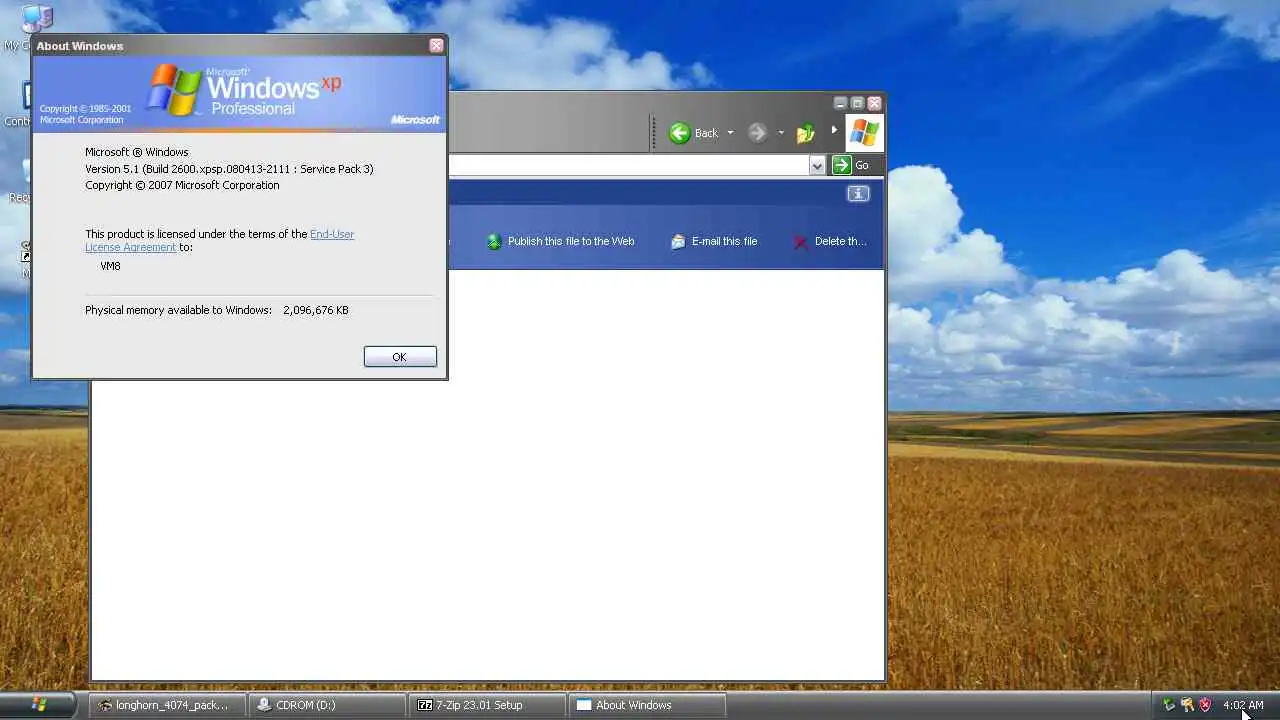Viewport: 1280px width, 720px height.
Task: Maximize the Explorer window behind dialog
Action: 857,103
